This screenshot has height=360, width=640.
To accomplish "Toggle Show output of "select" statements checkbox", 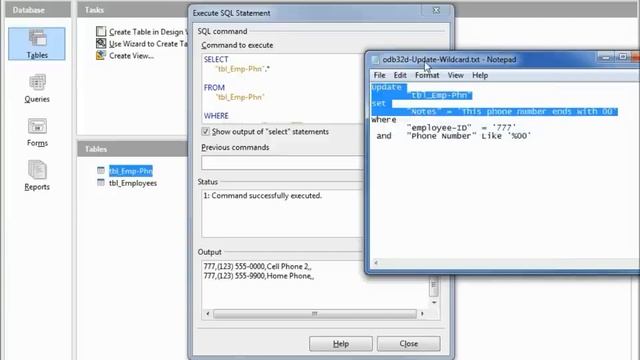I will [x=206, y=131].
